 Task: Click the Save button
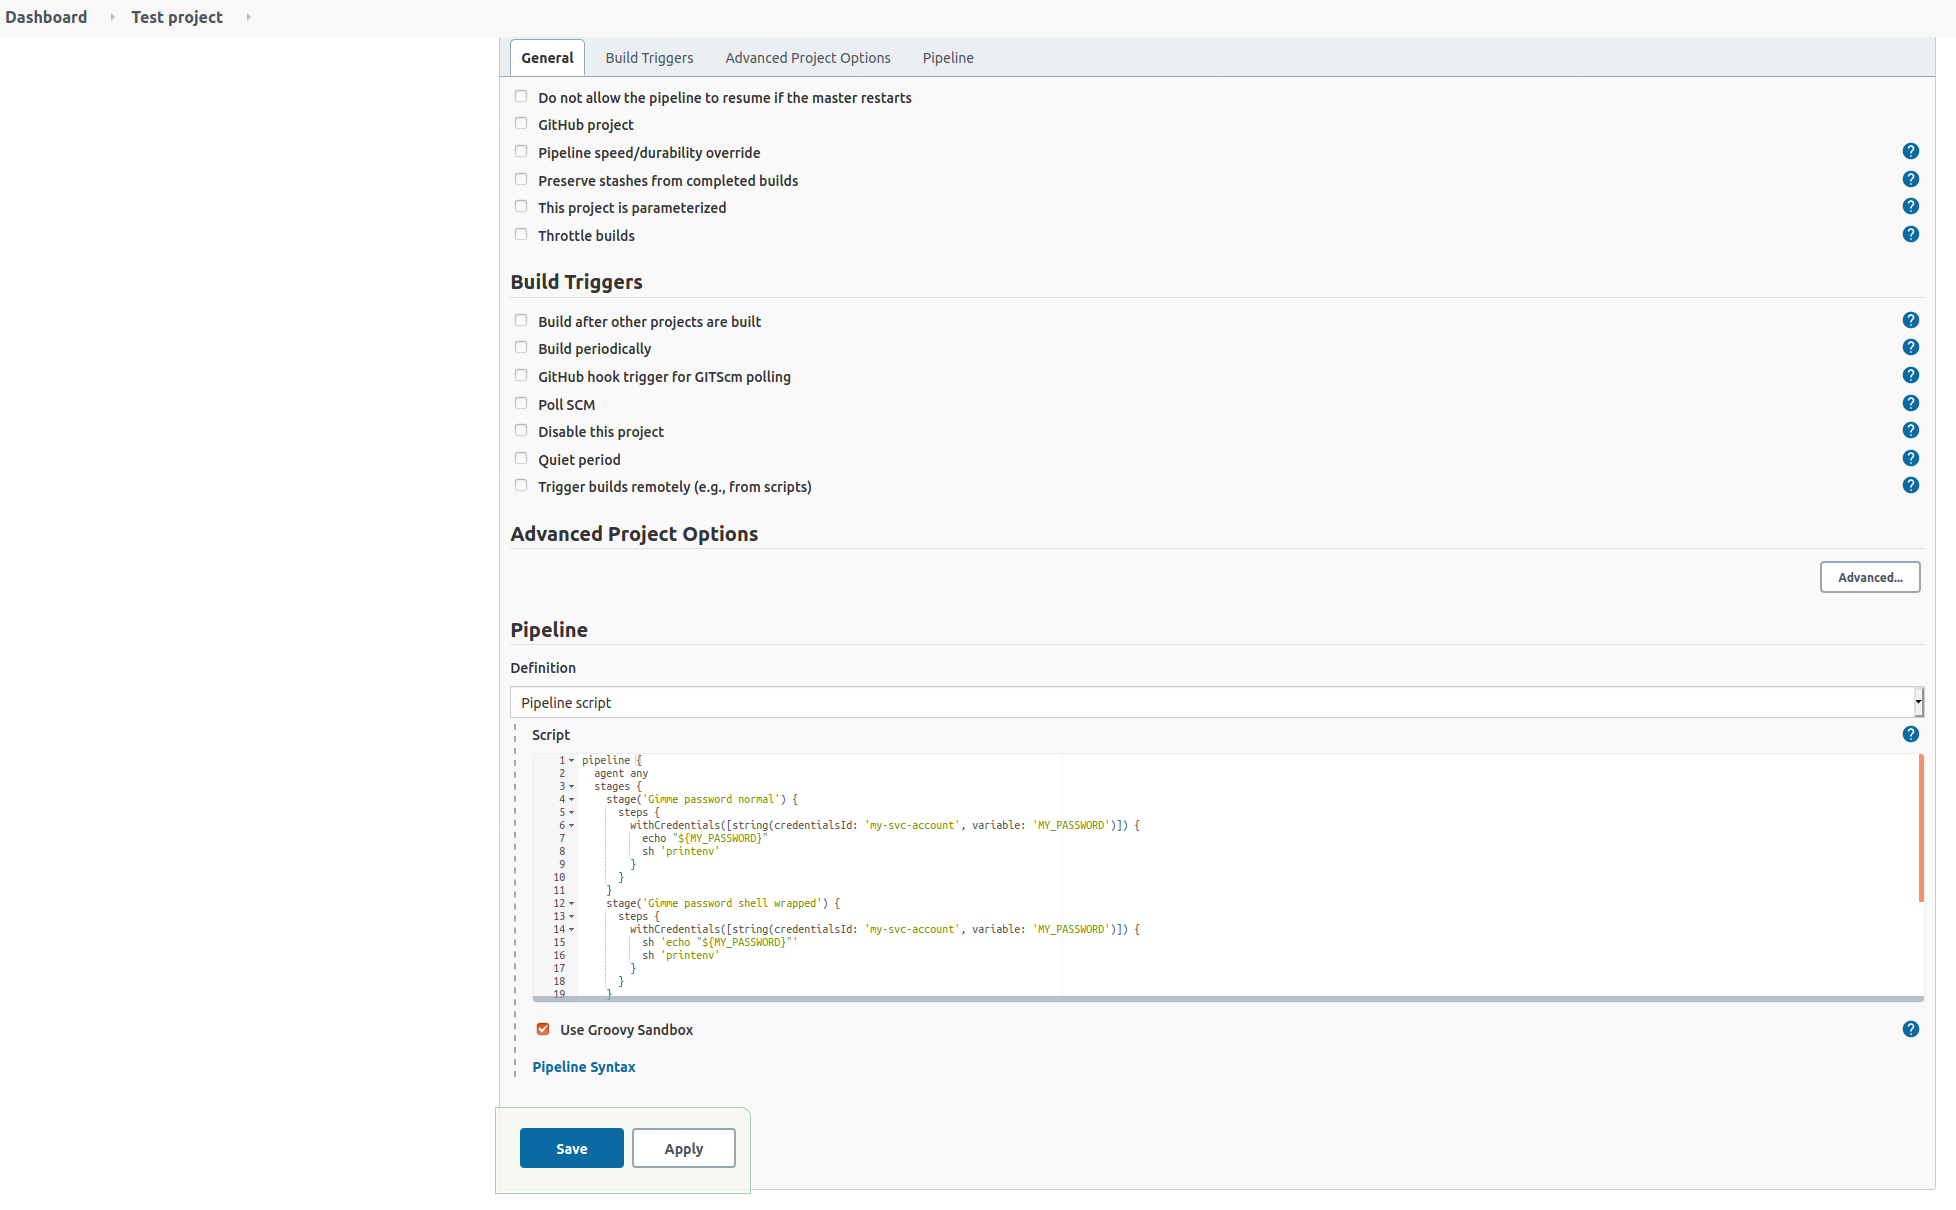pyautogui.click(x=571, y=1148)
